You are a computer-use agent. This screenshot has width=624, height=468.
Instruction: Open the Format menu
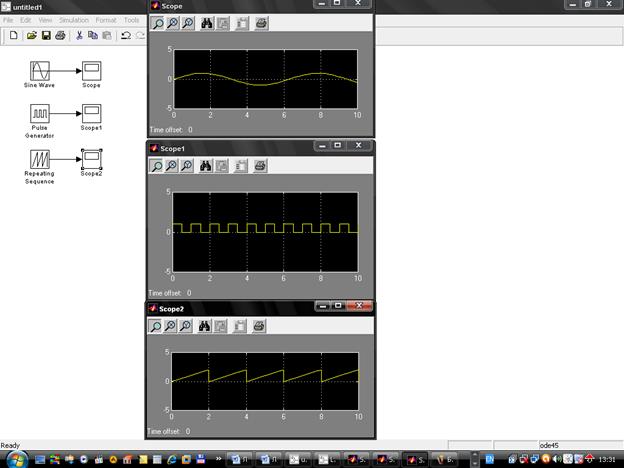click(106, 20)
